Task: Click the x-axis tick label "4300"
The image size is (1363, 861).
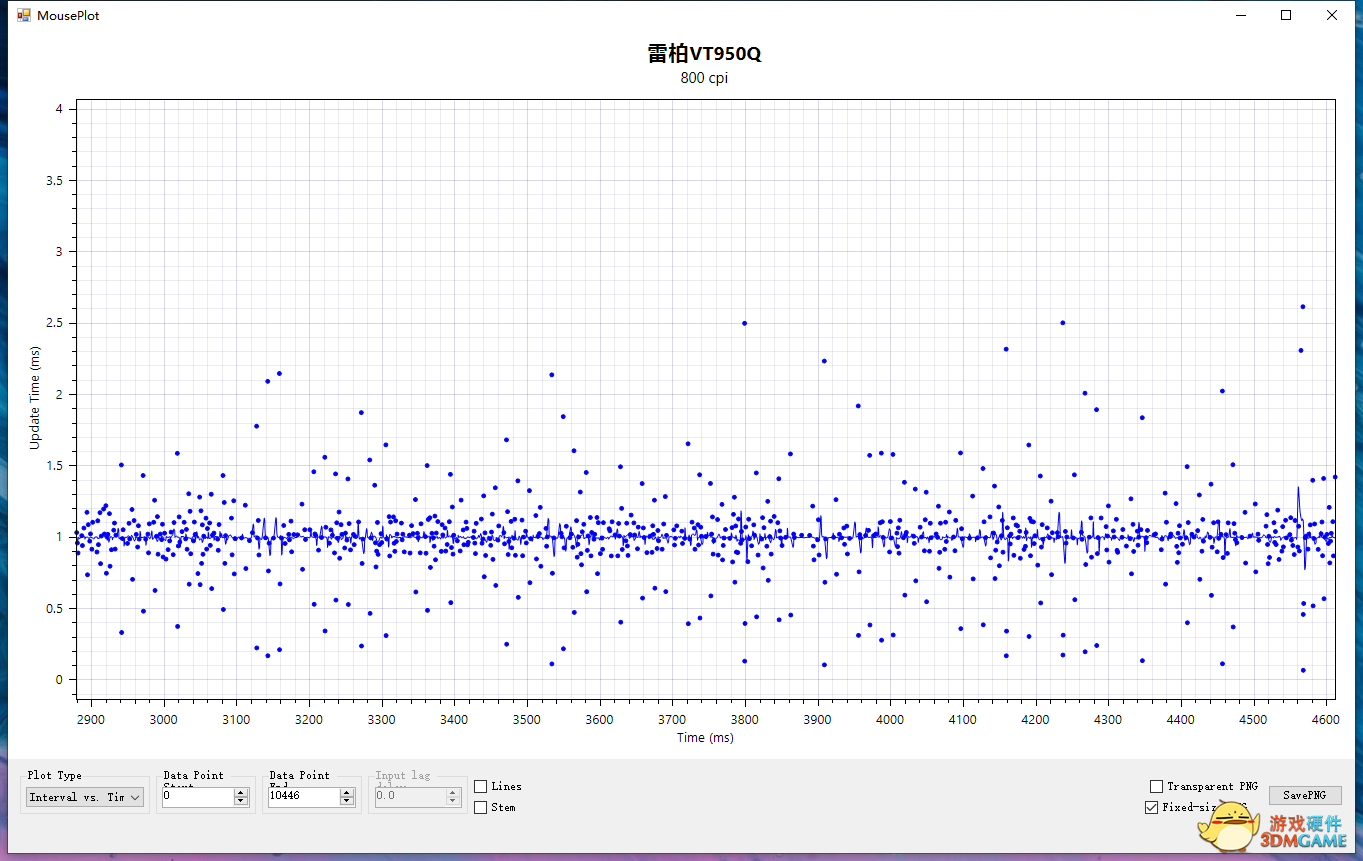Action: point(1108,719)
